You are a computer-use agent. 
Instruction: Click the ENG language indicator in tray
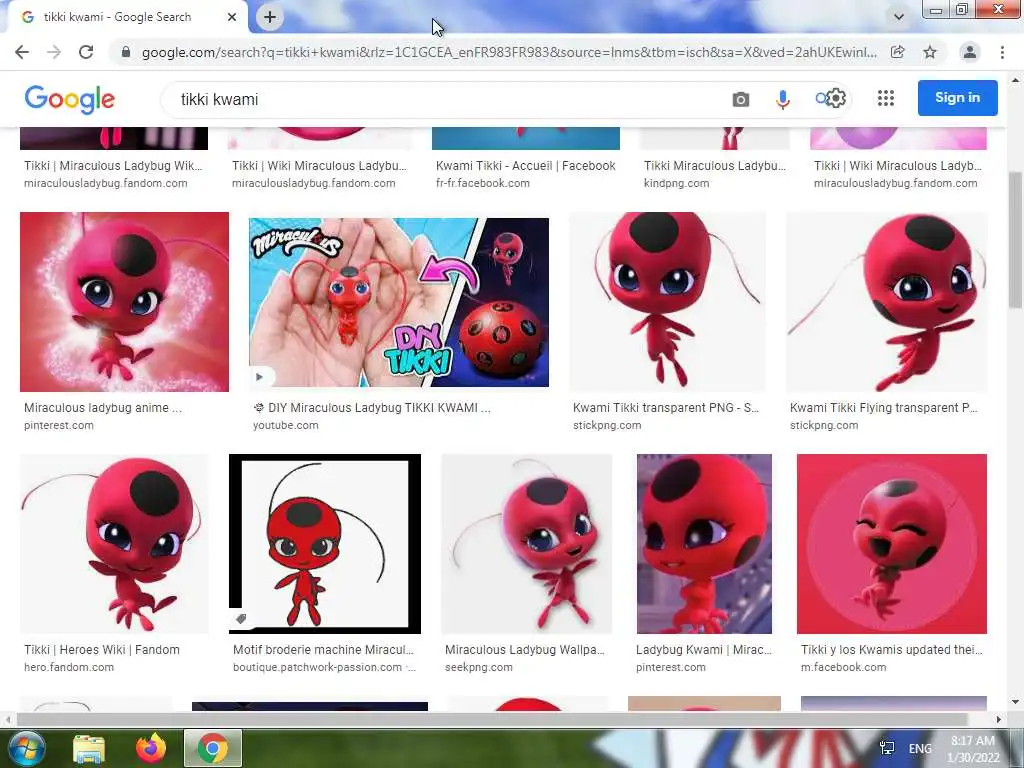920,748
